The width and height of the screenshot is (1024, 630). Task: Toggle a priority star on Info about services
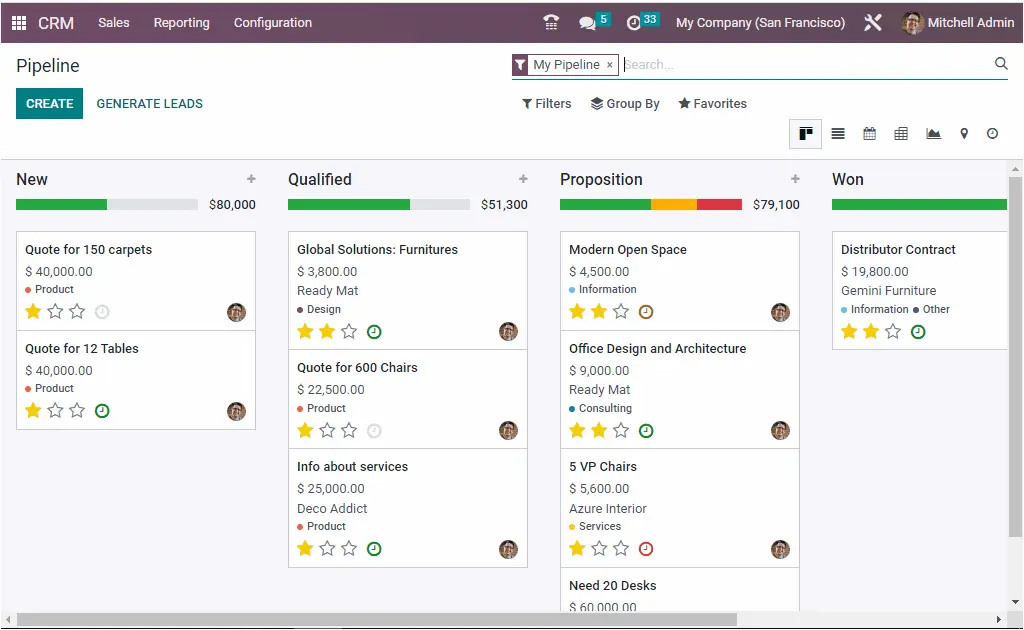(x=306, y=548)
